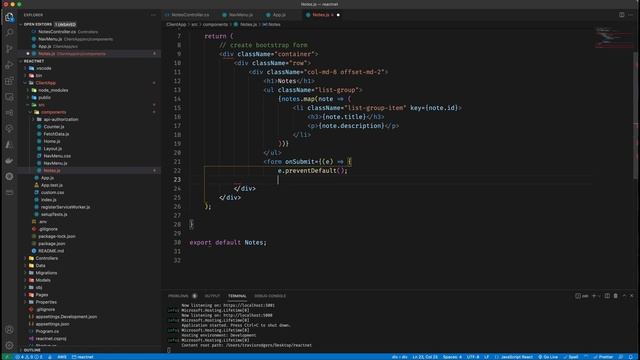Open the Extensions view in activity bar
640x360 pixels.
tap(9, 81)
